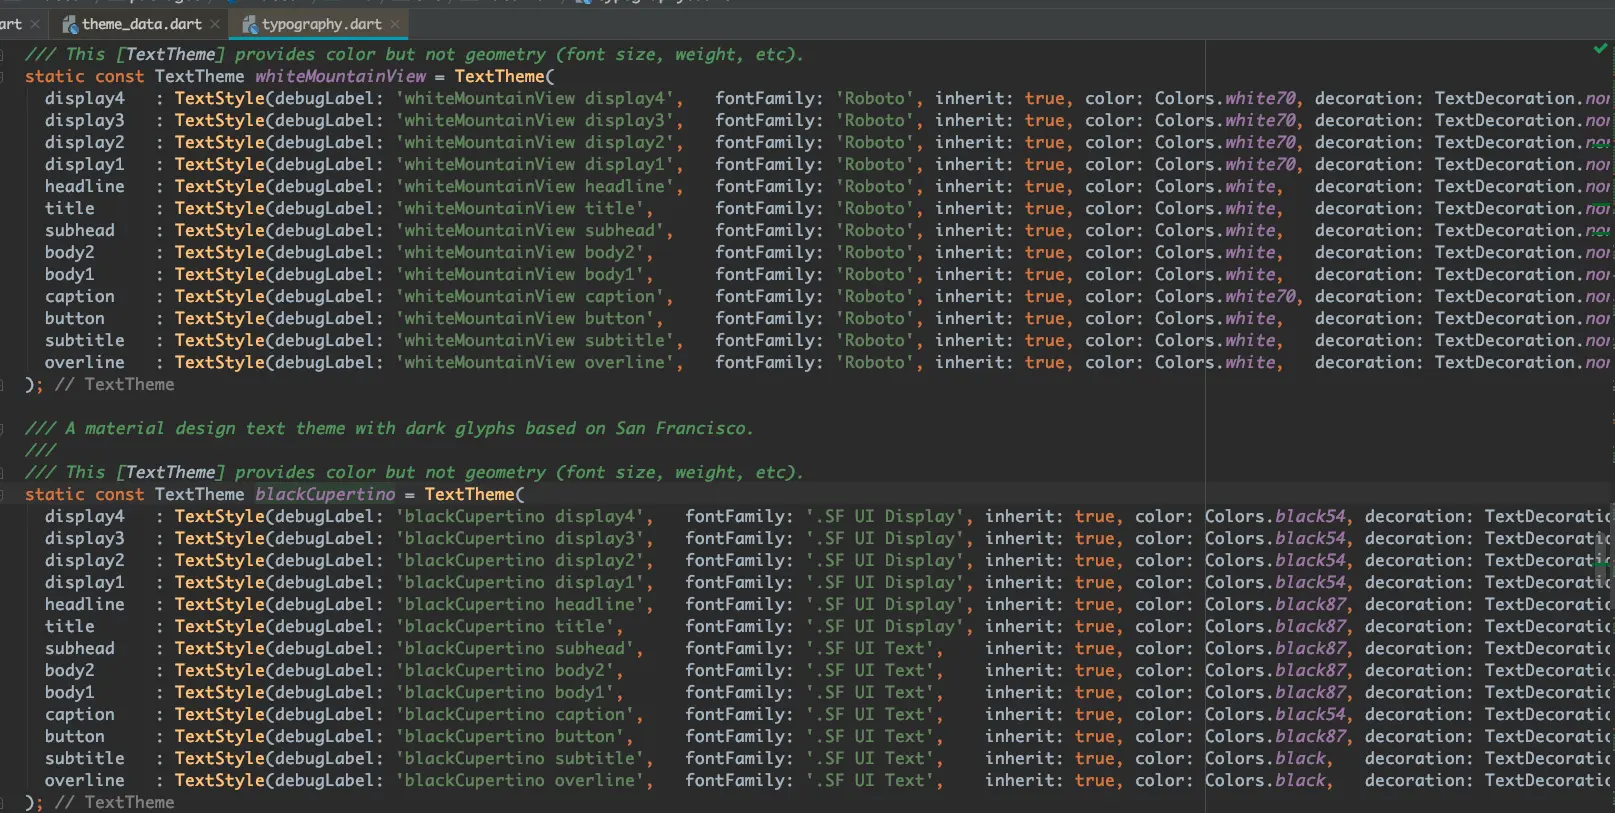The image size is (1615, 813).
Task: Click the string 'blackCupertino caption'
Action: pyautogui.click(x=515, y=715)
